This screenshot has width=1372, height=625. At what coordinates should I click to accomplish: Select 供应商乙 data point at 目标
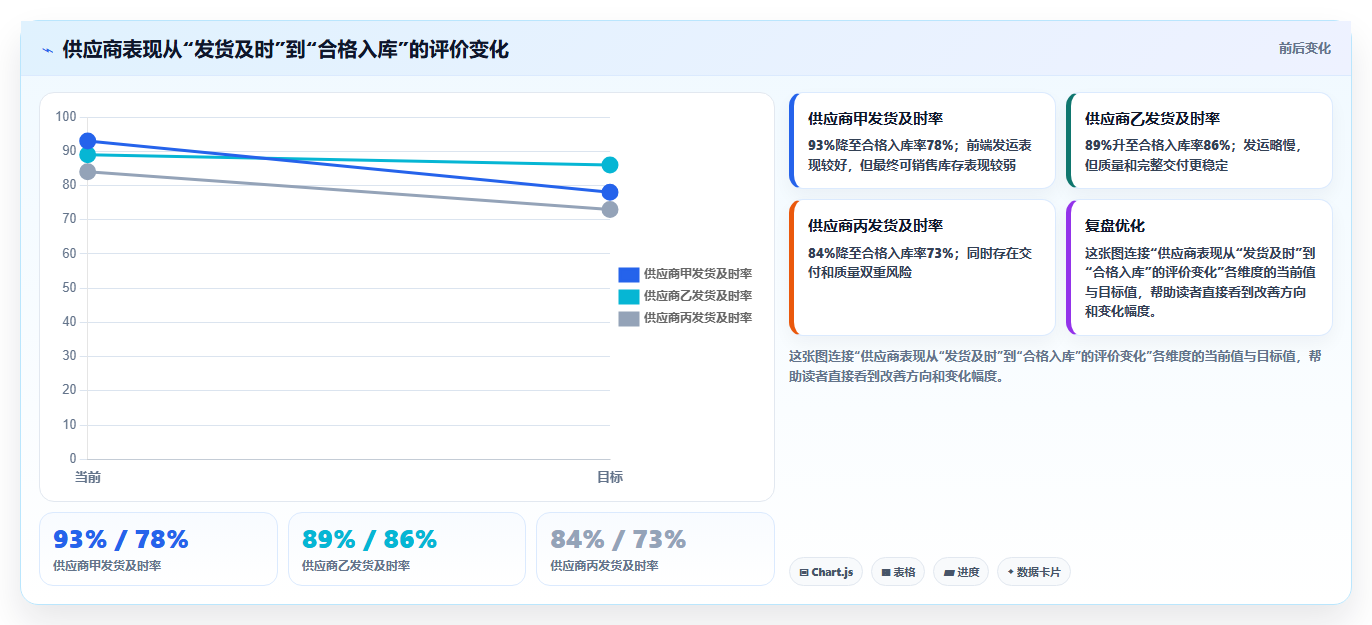[610, 165]
